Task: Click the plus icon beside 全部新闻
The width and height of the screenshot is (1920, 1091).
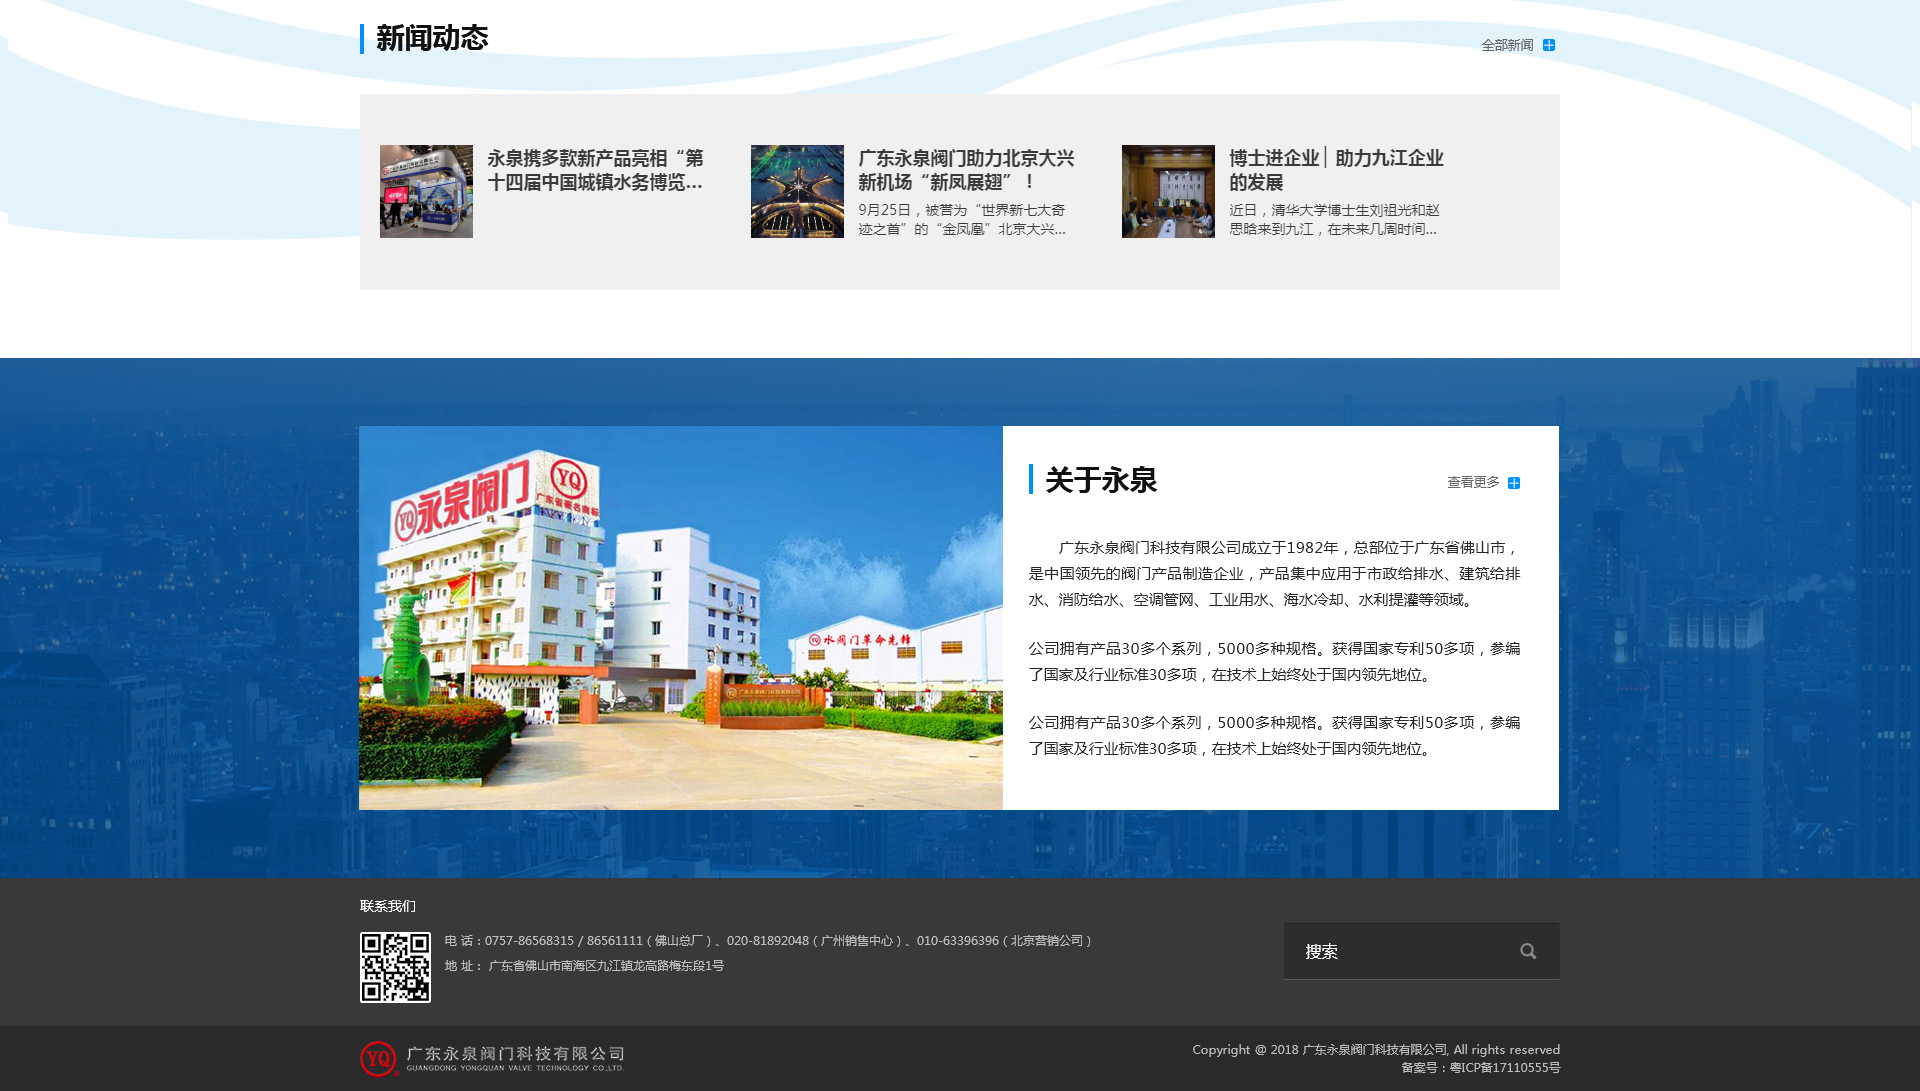Action: tap(1549, 45)
